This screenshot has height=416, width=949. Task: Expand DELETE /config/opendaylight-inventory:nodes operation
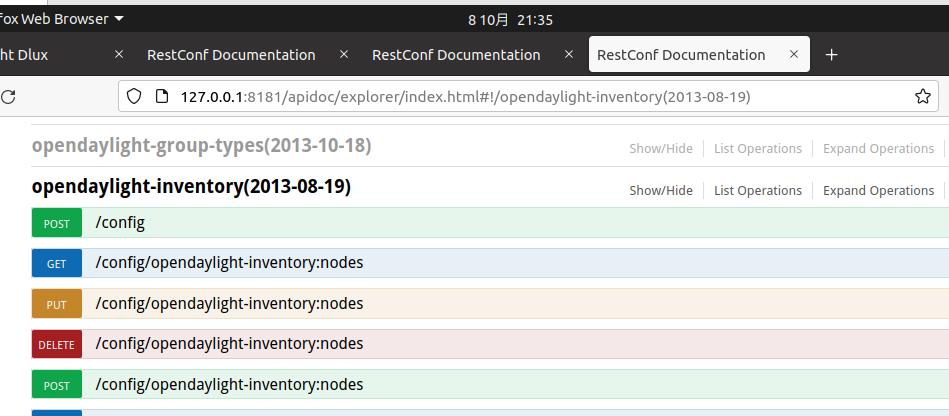pyautogui.click(x=229, y=344)
